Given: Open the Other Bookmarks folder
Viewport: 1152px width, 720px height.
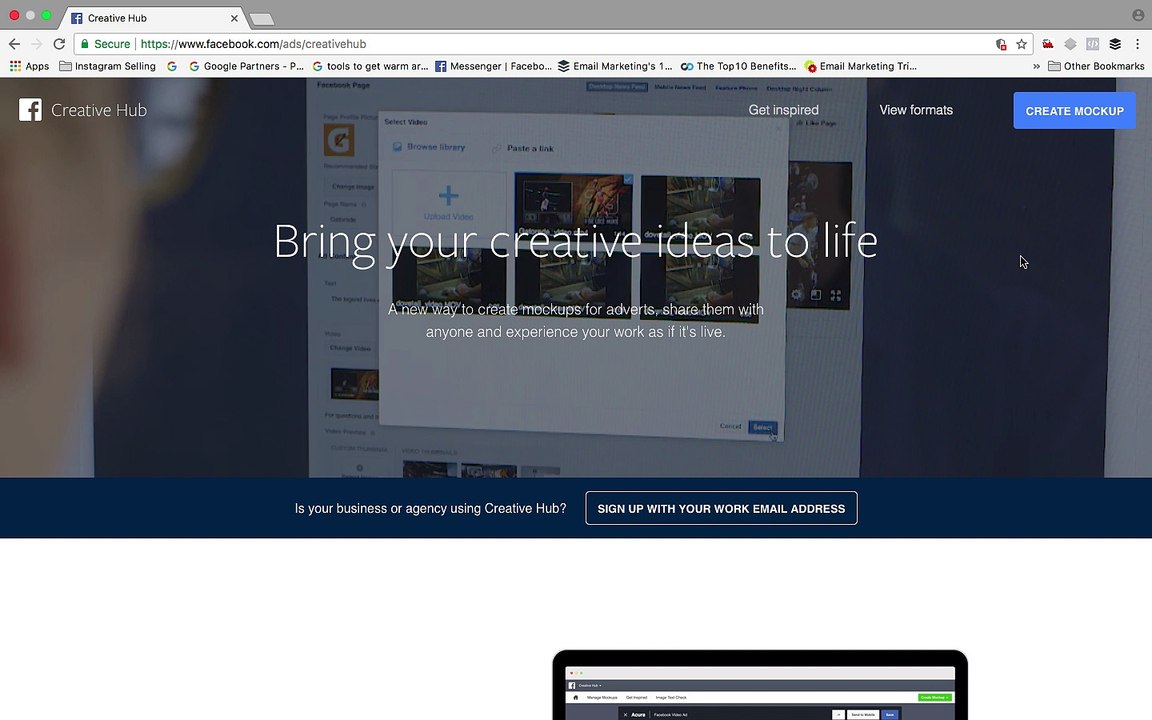Looking at the screenshot, I should point(1096,66).
